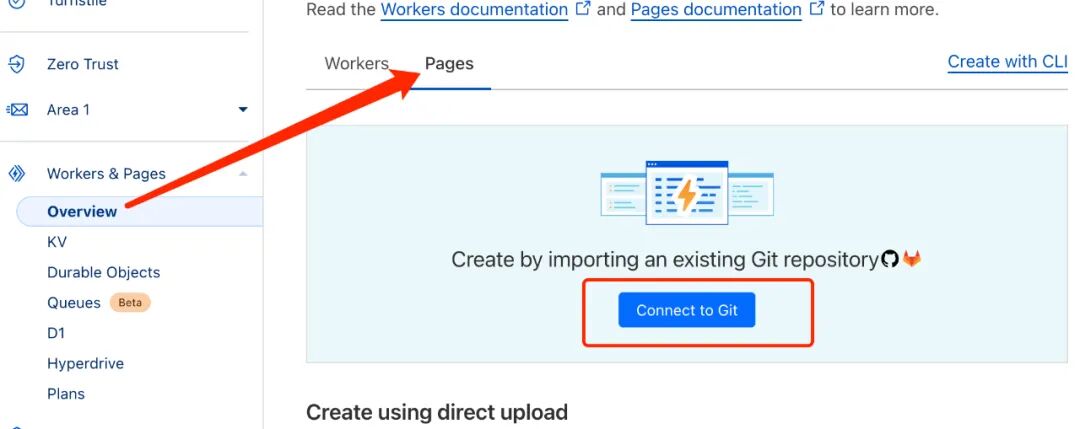Open Queues in the sidebar
1080x429 pixels.
74,302
